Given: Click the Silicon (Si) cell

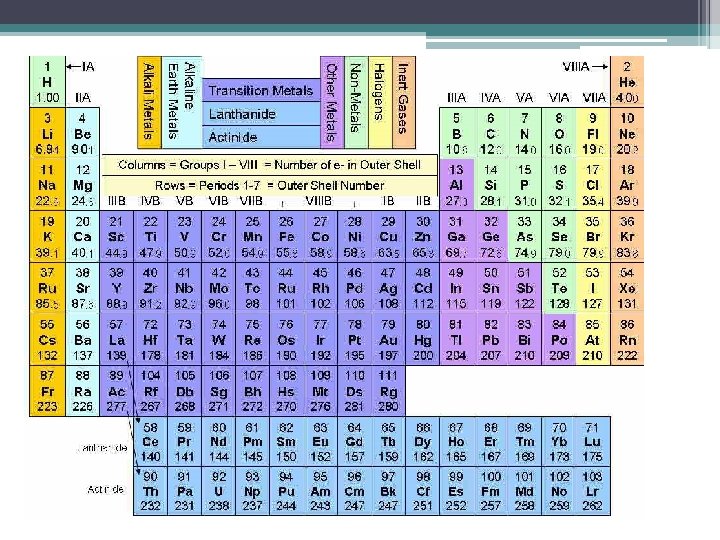Looking at the screenshot, I should coord(491,185).
